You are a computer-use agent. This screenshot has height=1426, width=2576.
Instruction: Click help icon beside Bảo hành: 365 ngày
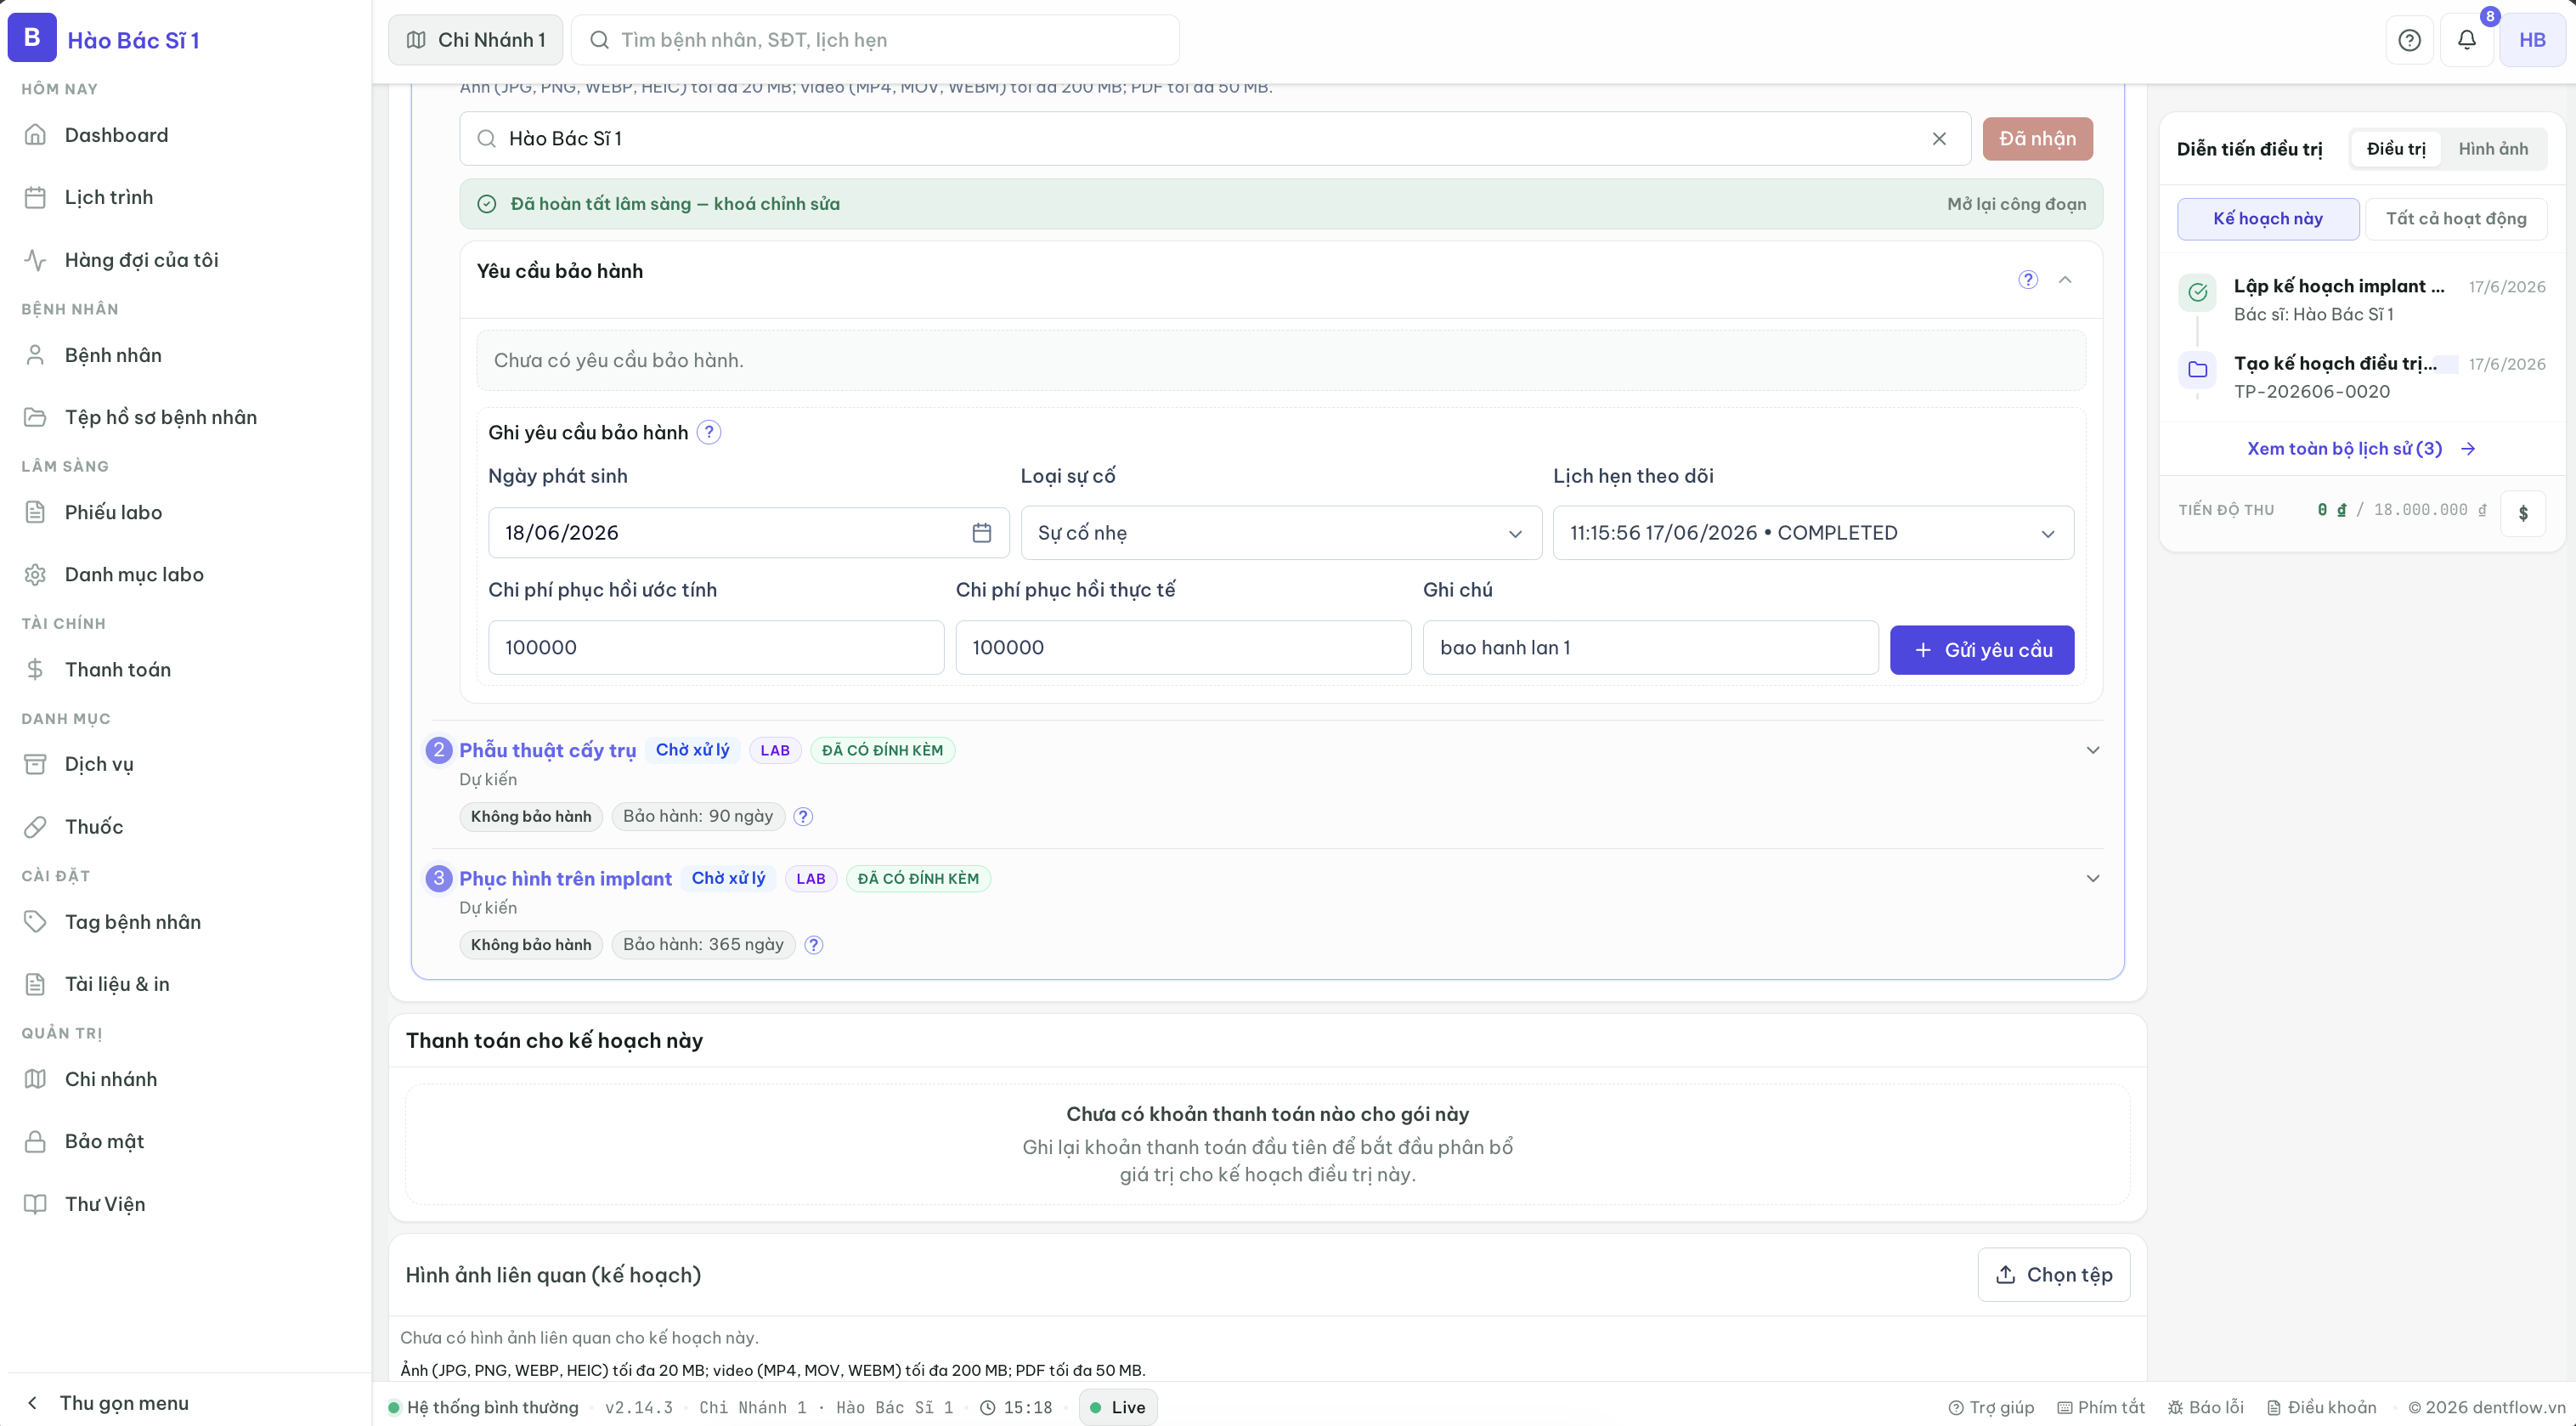(x=814, y=945)
